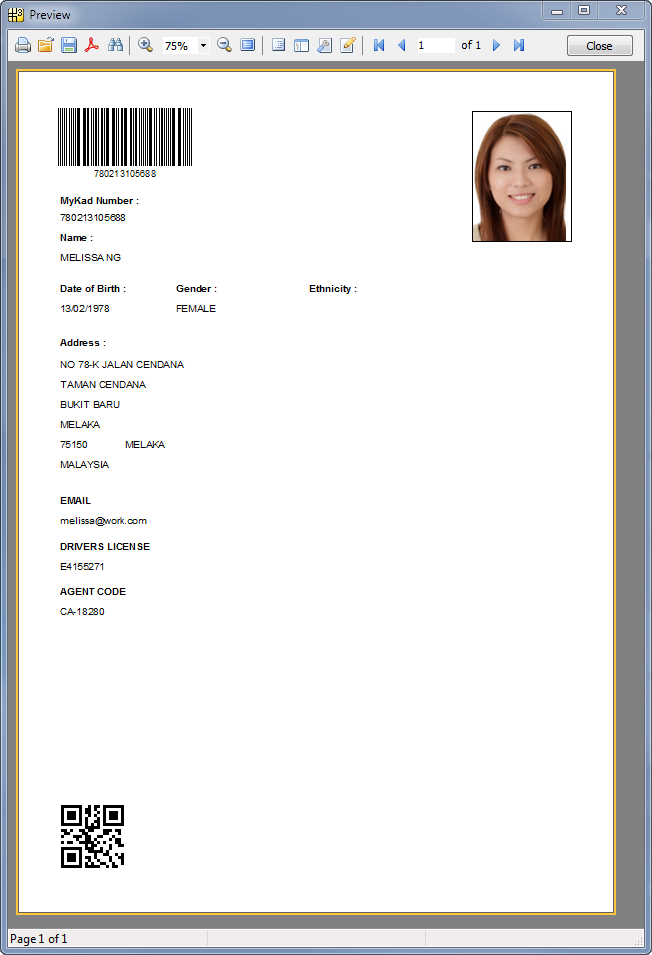The height and width of the screenshot is (955, 652).
Task: Advance to the next page
Action: [496, 45]
